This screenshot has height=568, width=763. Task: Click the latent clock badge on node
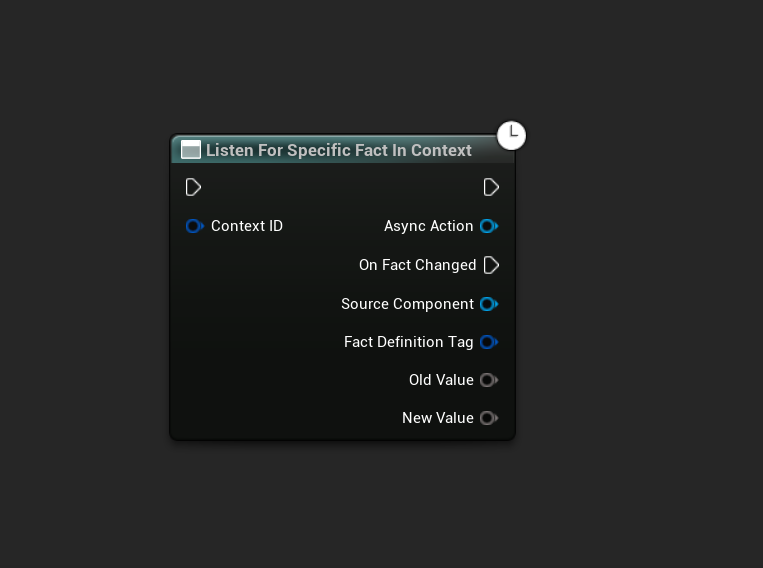[x=511, y=135]
